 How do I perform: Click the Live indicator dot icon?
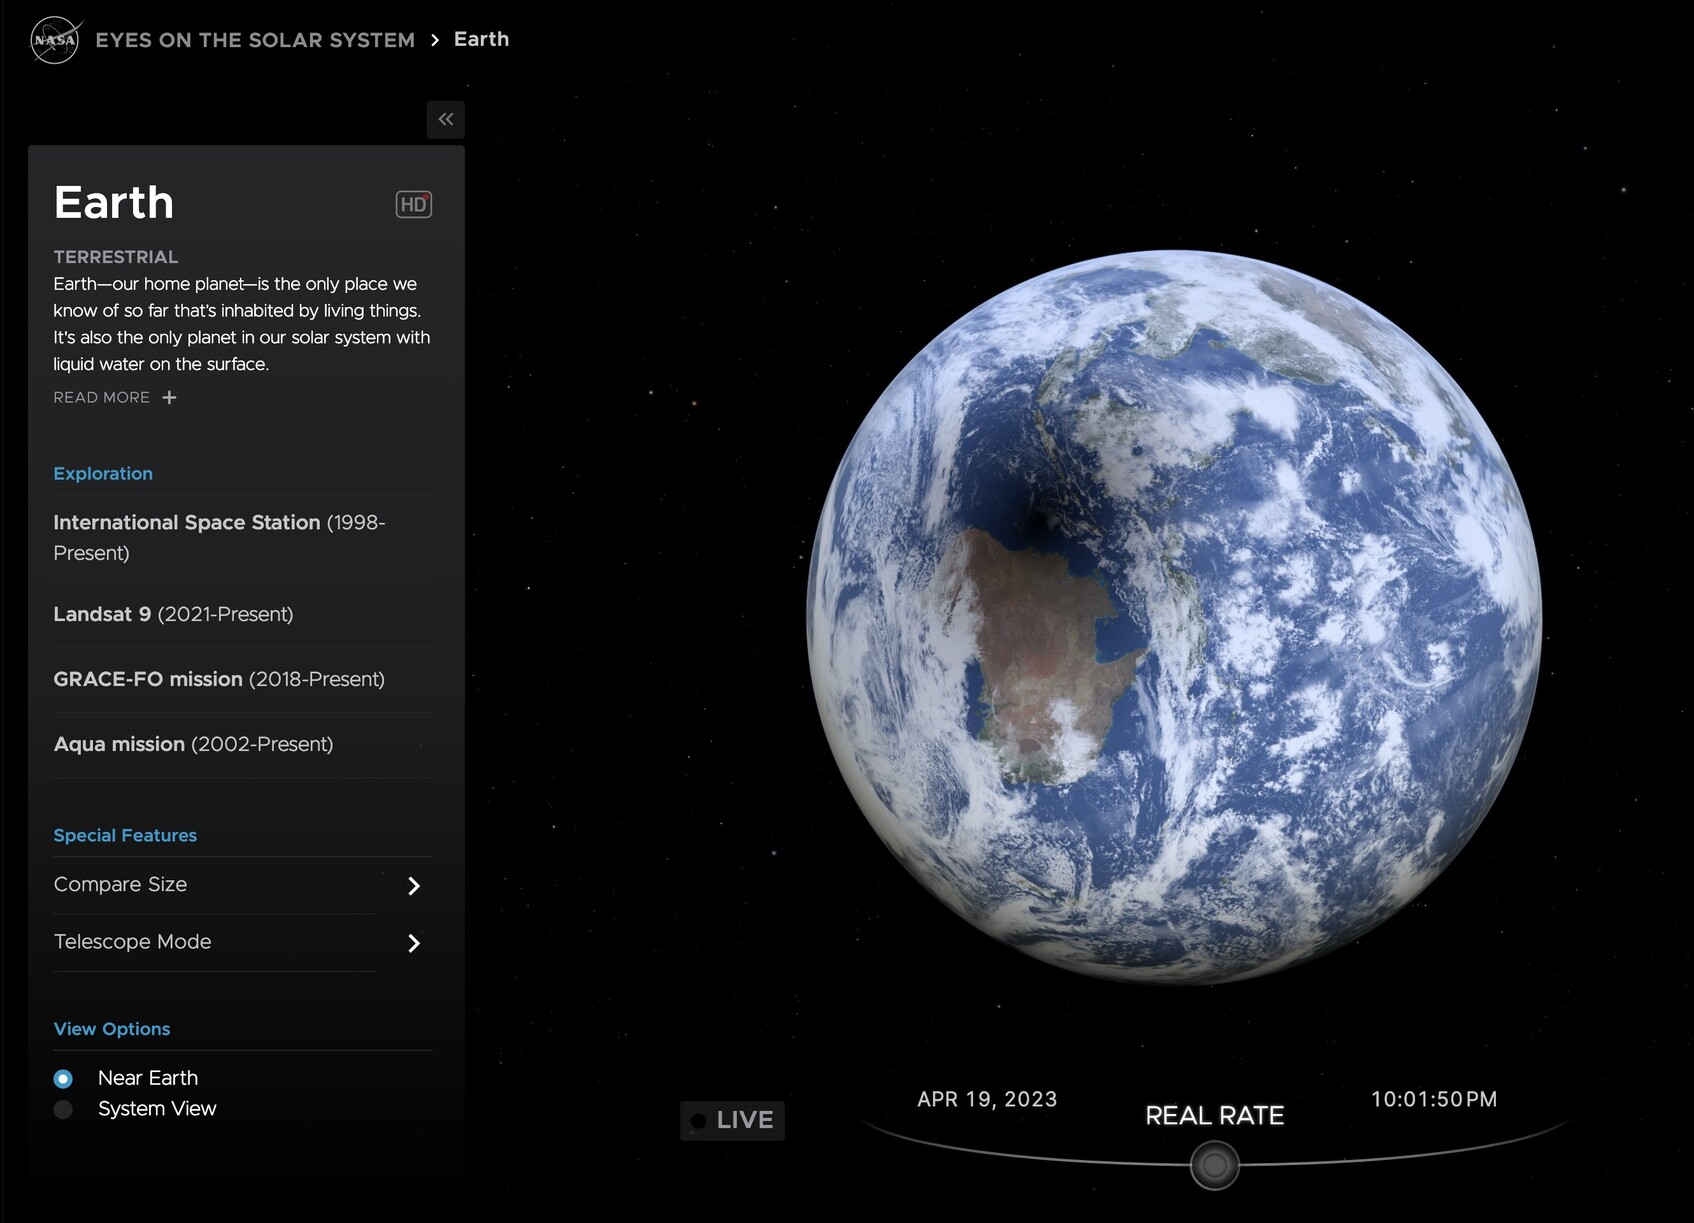pyautogui.click(x=699, y=1121)
